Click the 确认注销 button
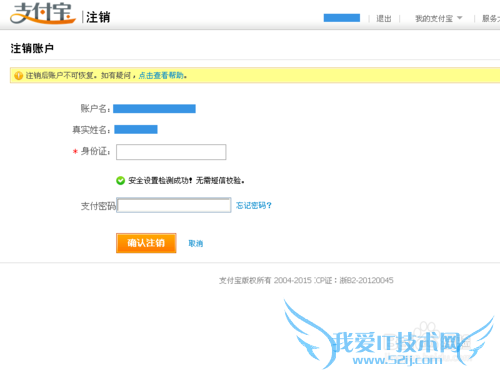 click(x=146, y=243)
